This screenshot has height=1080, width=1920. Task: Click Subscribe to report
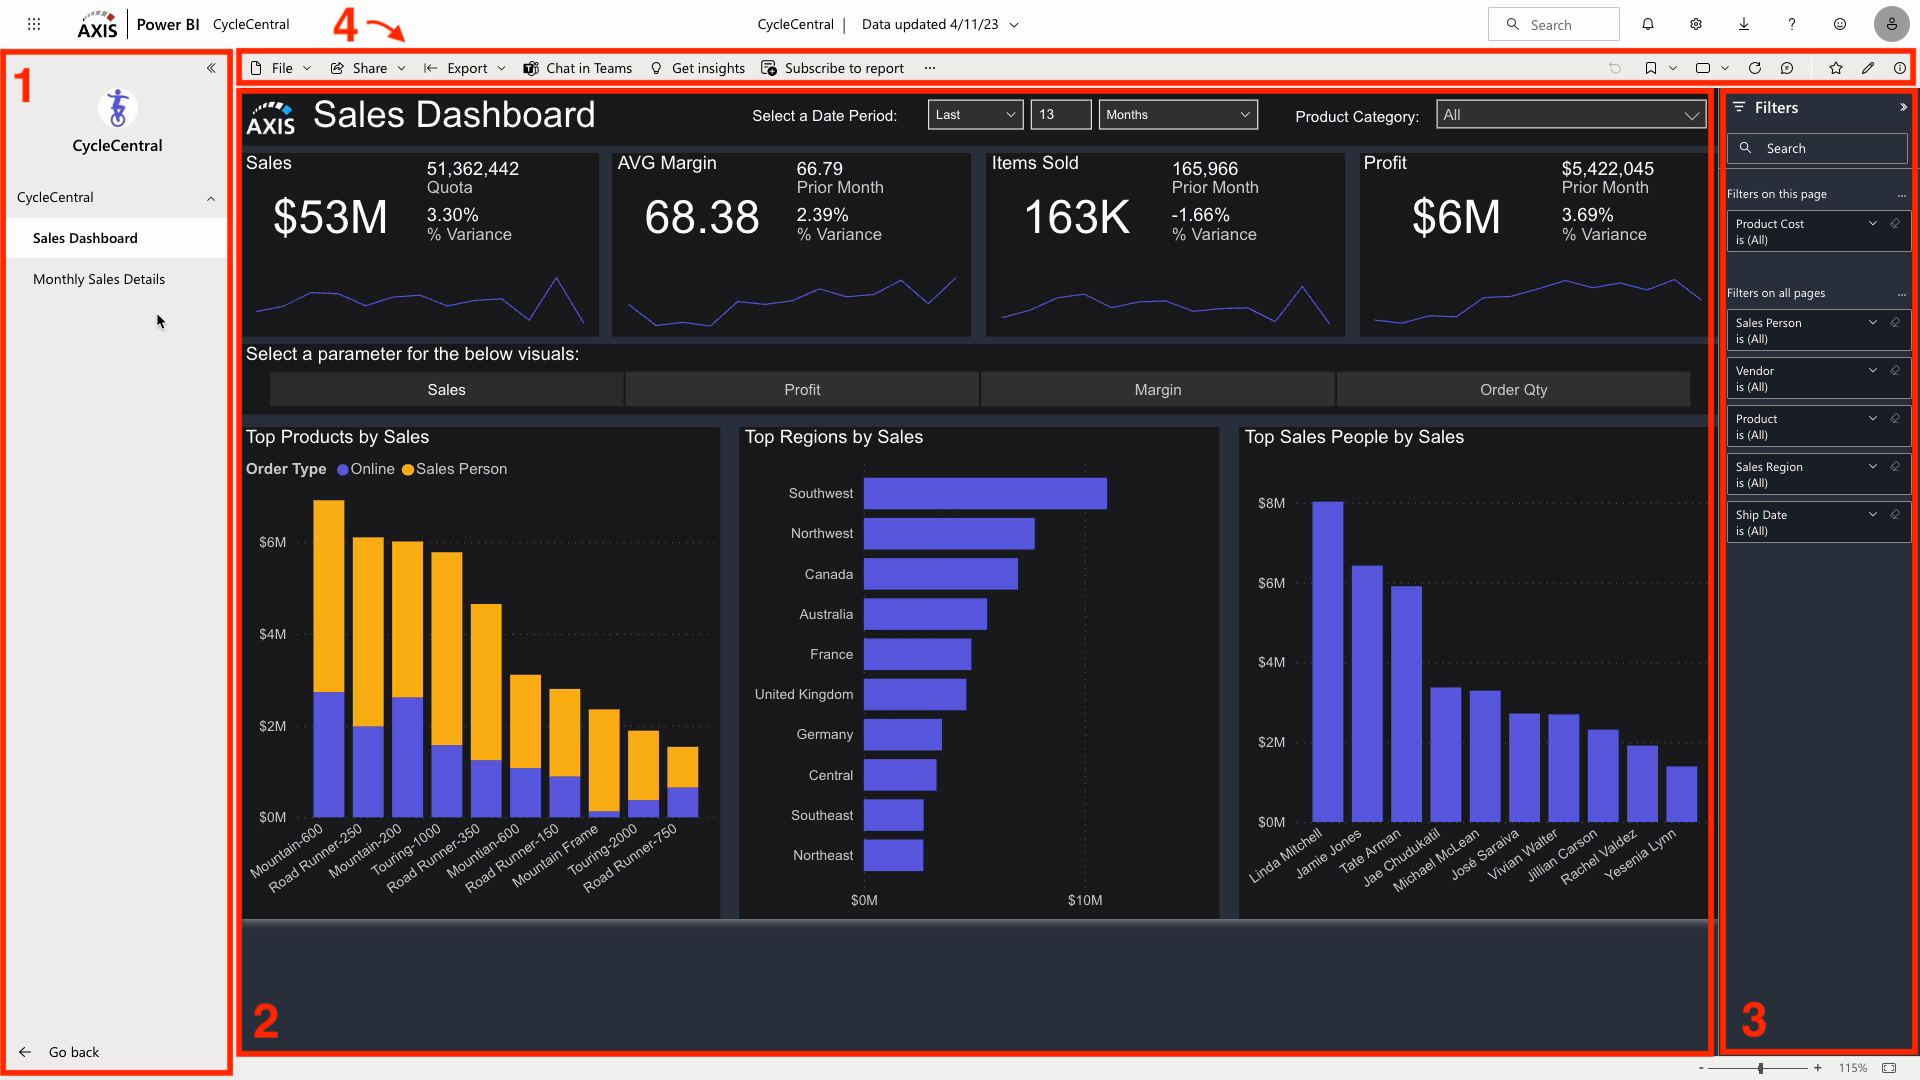(833, 68)
